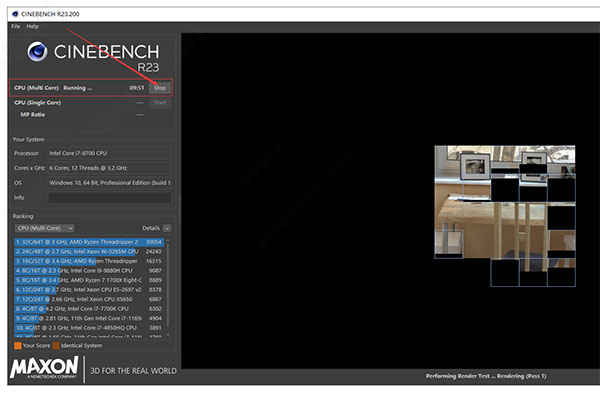The height and width of the screenshot is (397, 600).
Task: Click the ranking list vertical scrollbar
Action: pos(167,288)
